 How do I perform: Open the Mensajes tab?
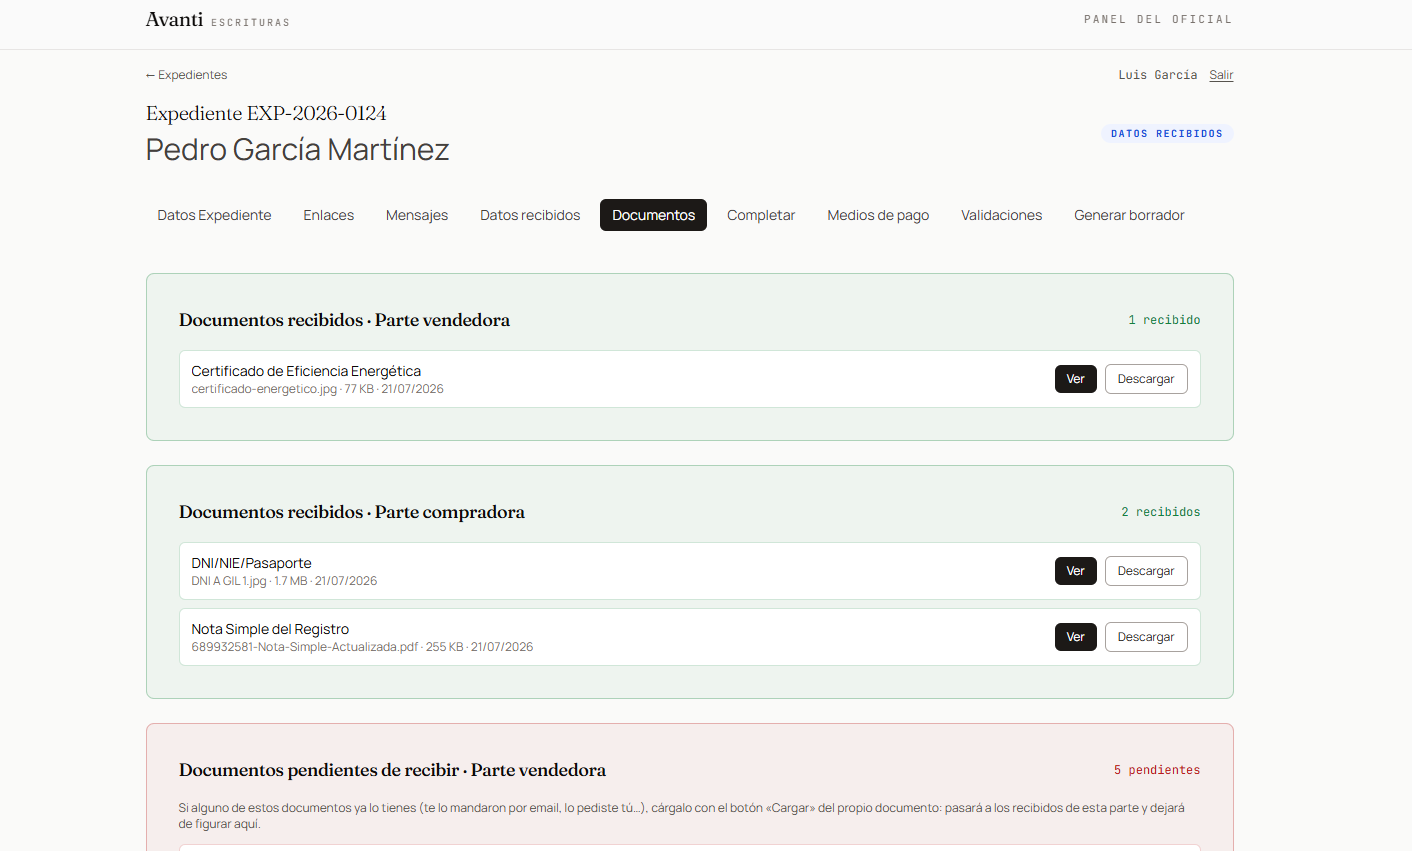pos(417,215)
